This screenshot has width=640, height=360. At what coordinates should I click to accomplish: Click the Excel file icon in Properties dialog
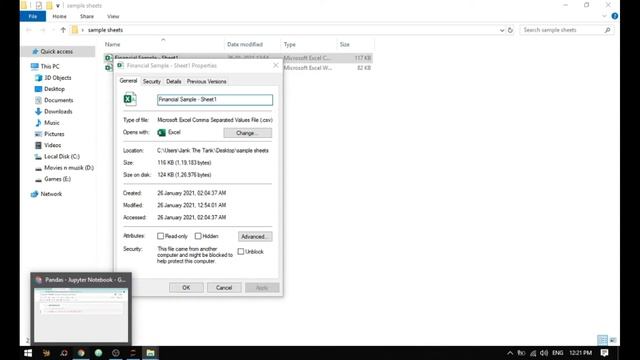click(130, 99)
